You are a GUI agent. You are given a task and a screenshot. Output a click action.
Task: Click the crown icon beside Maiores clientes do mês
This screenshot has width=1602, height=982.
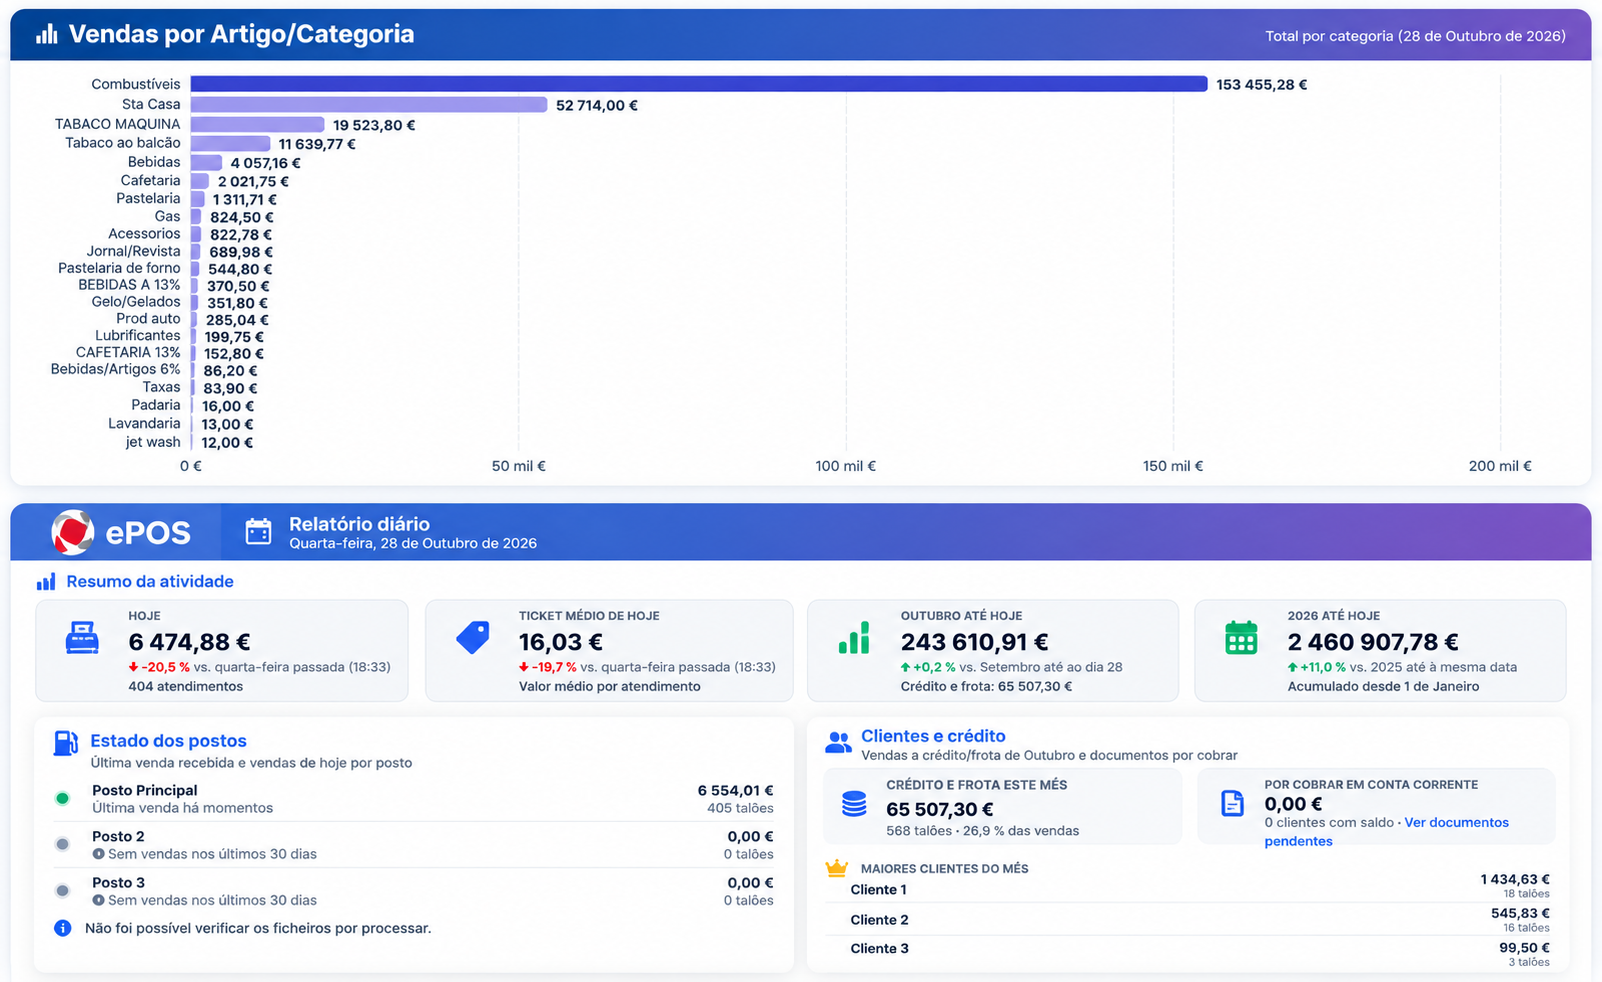(x=836, y=868)
